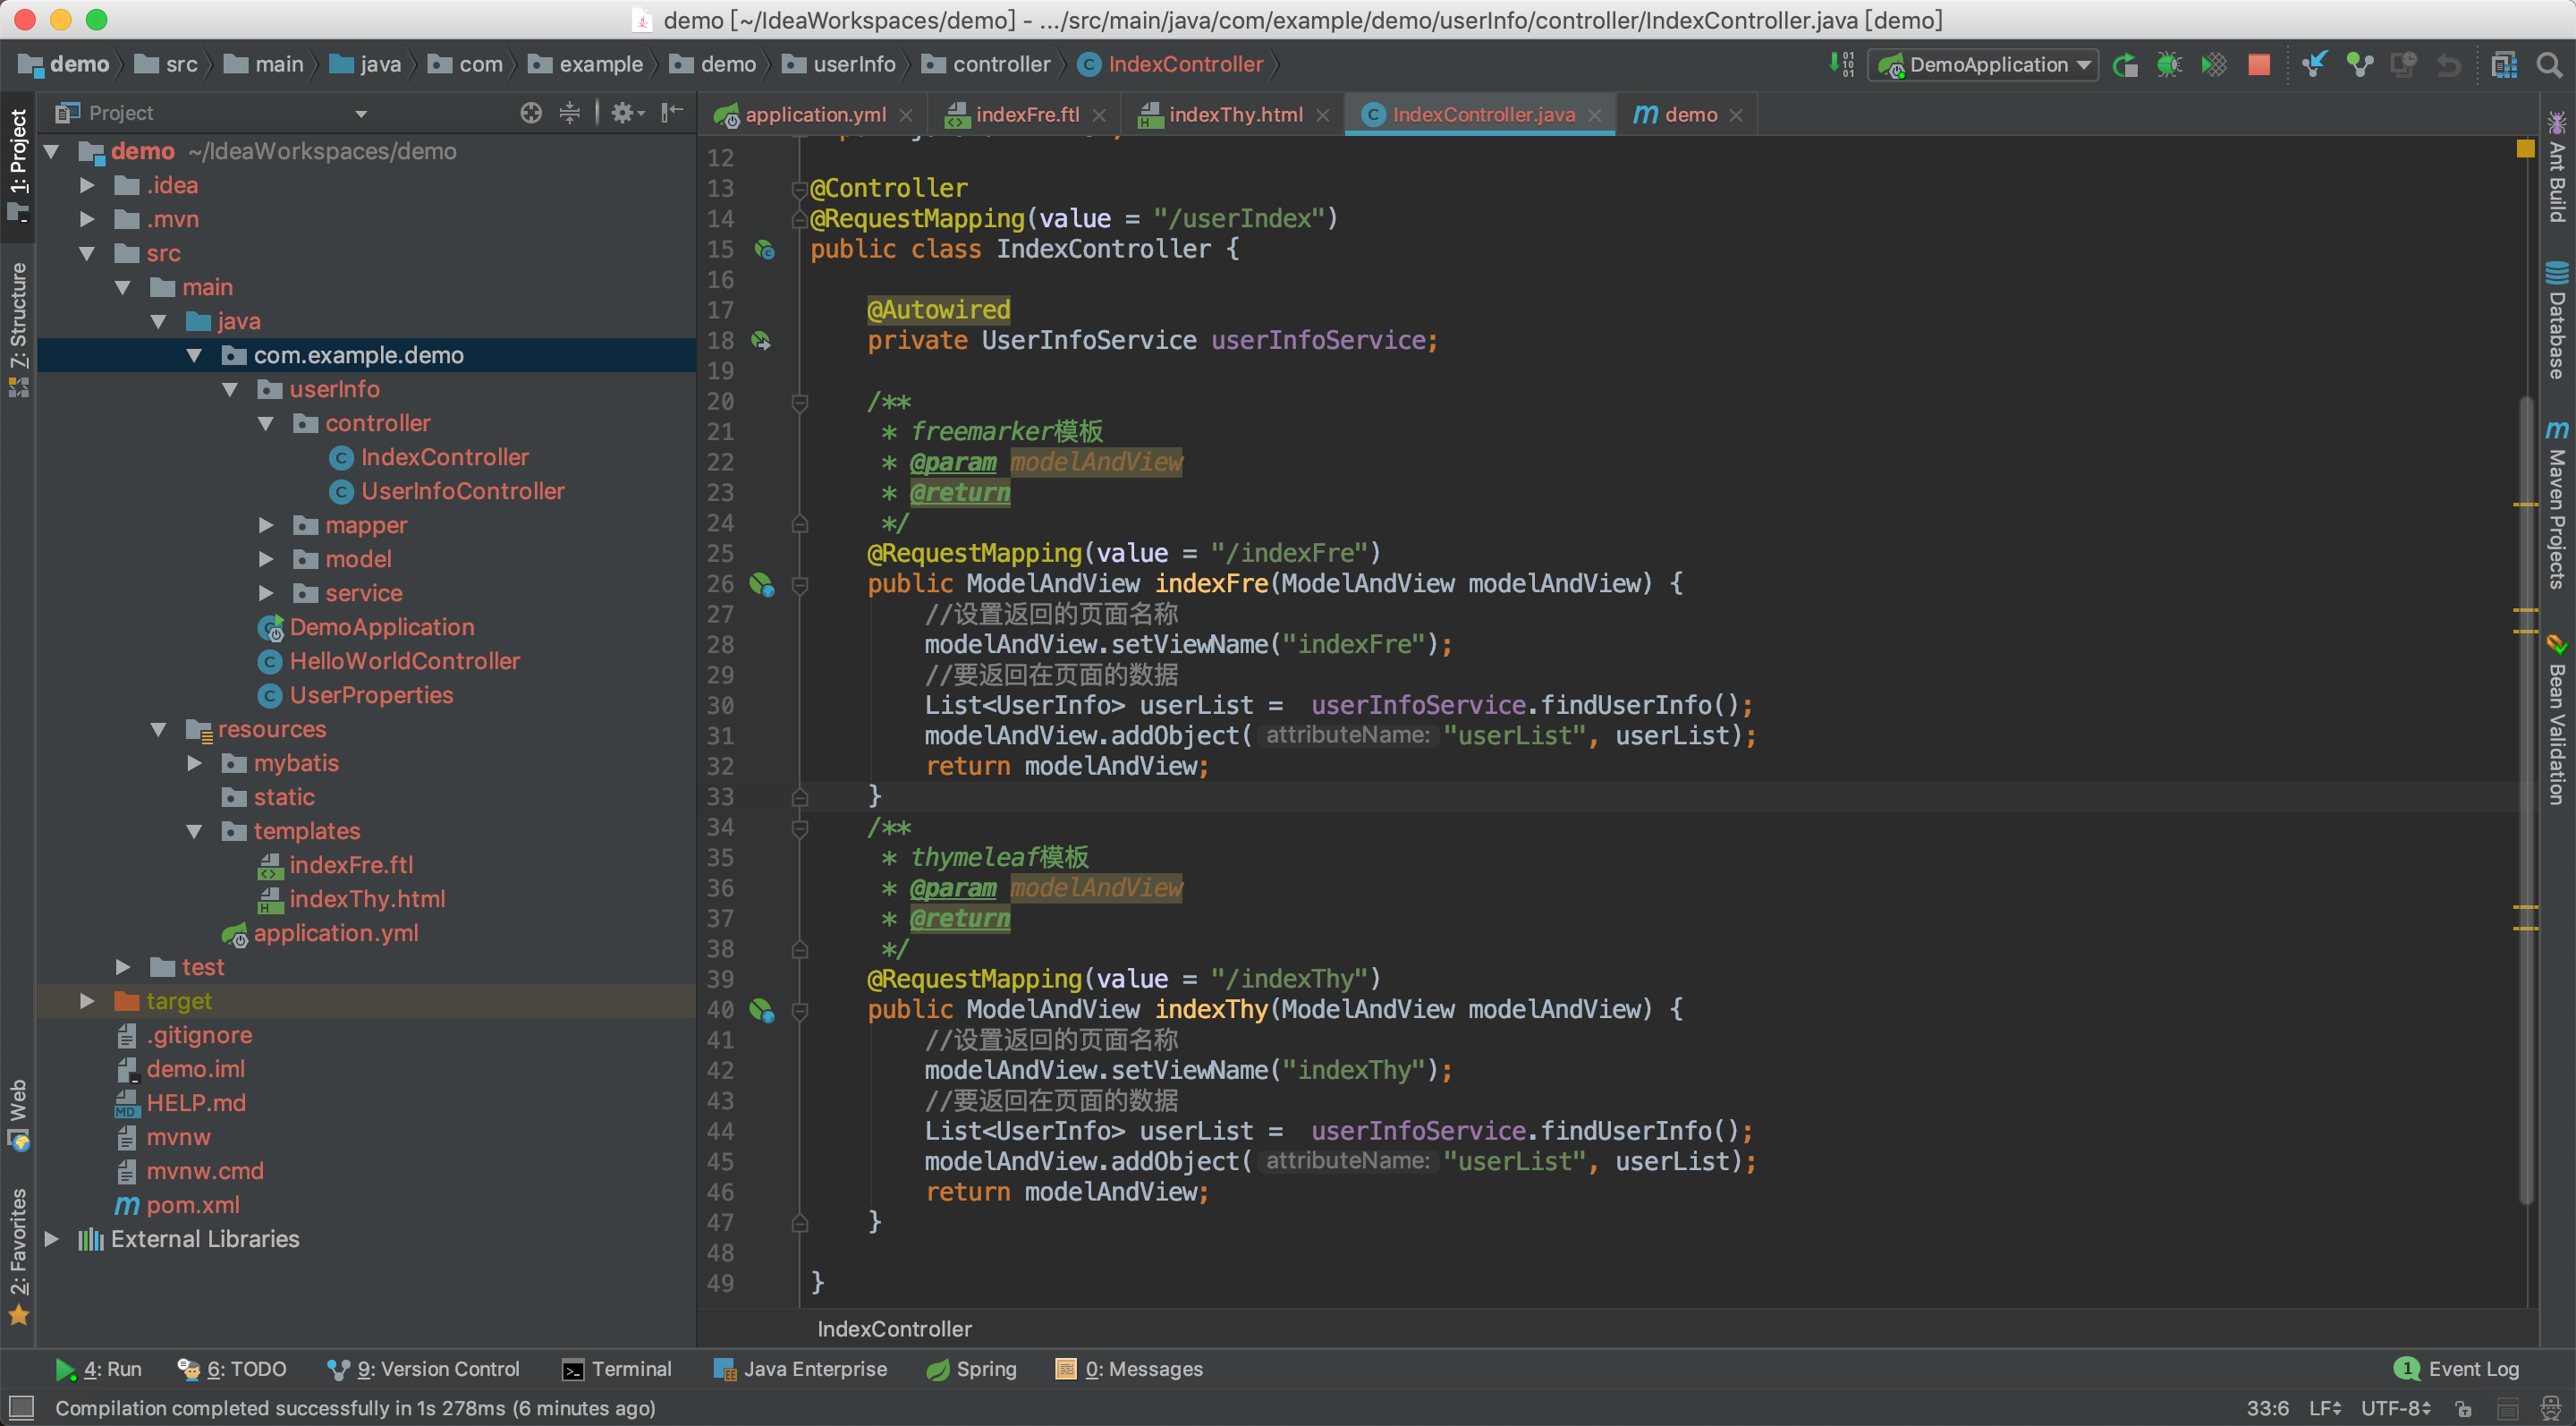Viewport: 2576px width, 1426px height.
Task: Open the Event Log panel
Action: coord(2458,1369)
